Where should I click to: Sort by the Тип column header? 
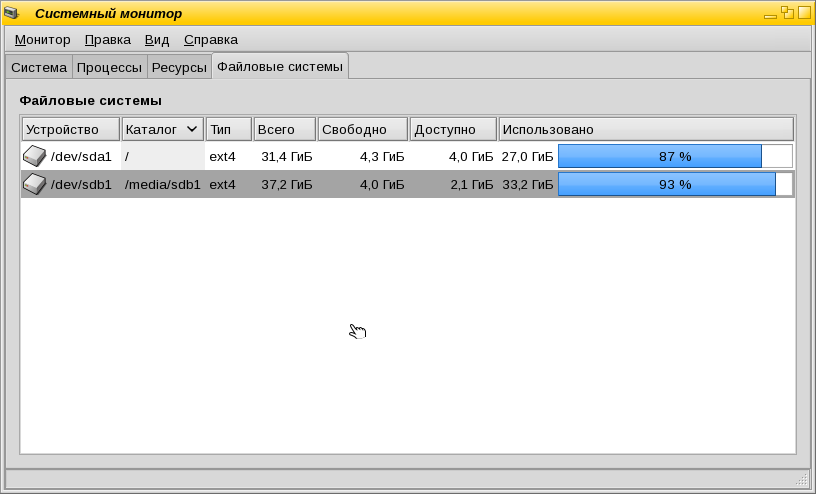228,129
